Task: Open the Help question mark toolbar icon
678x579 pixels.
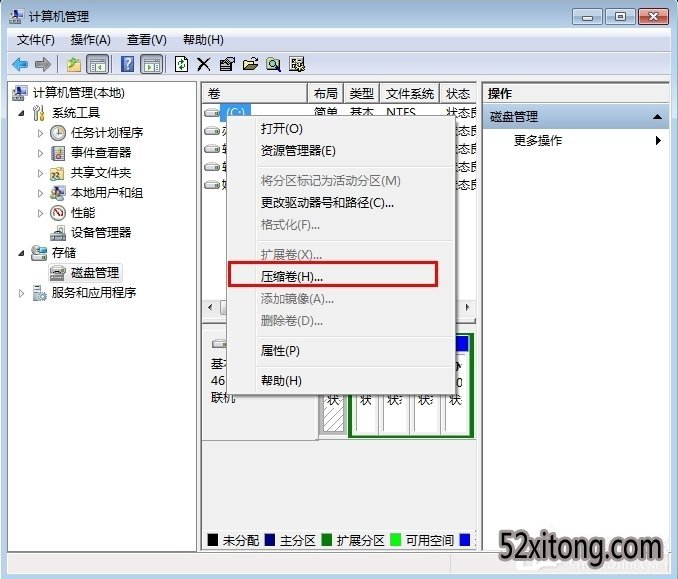Action: 127,64
